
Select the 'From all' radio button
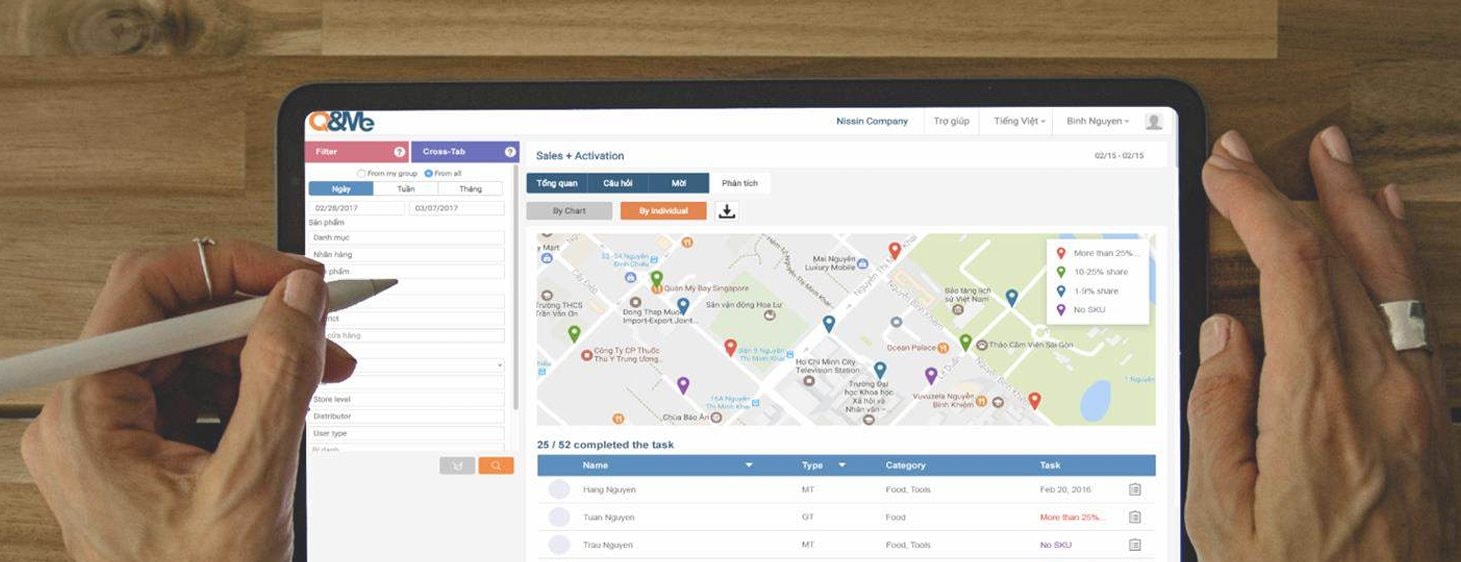tap(429, 173)
